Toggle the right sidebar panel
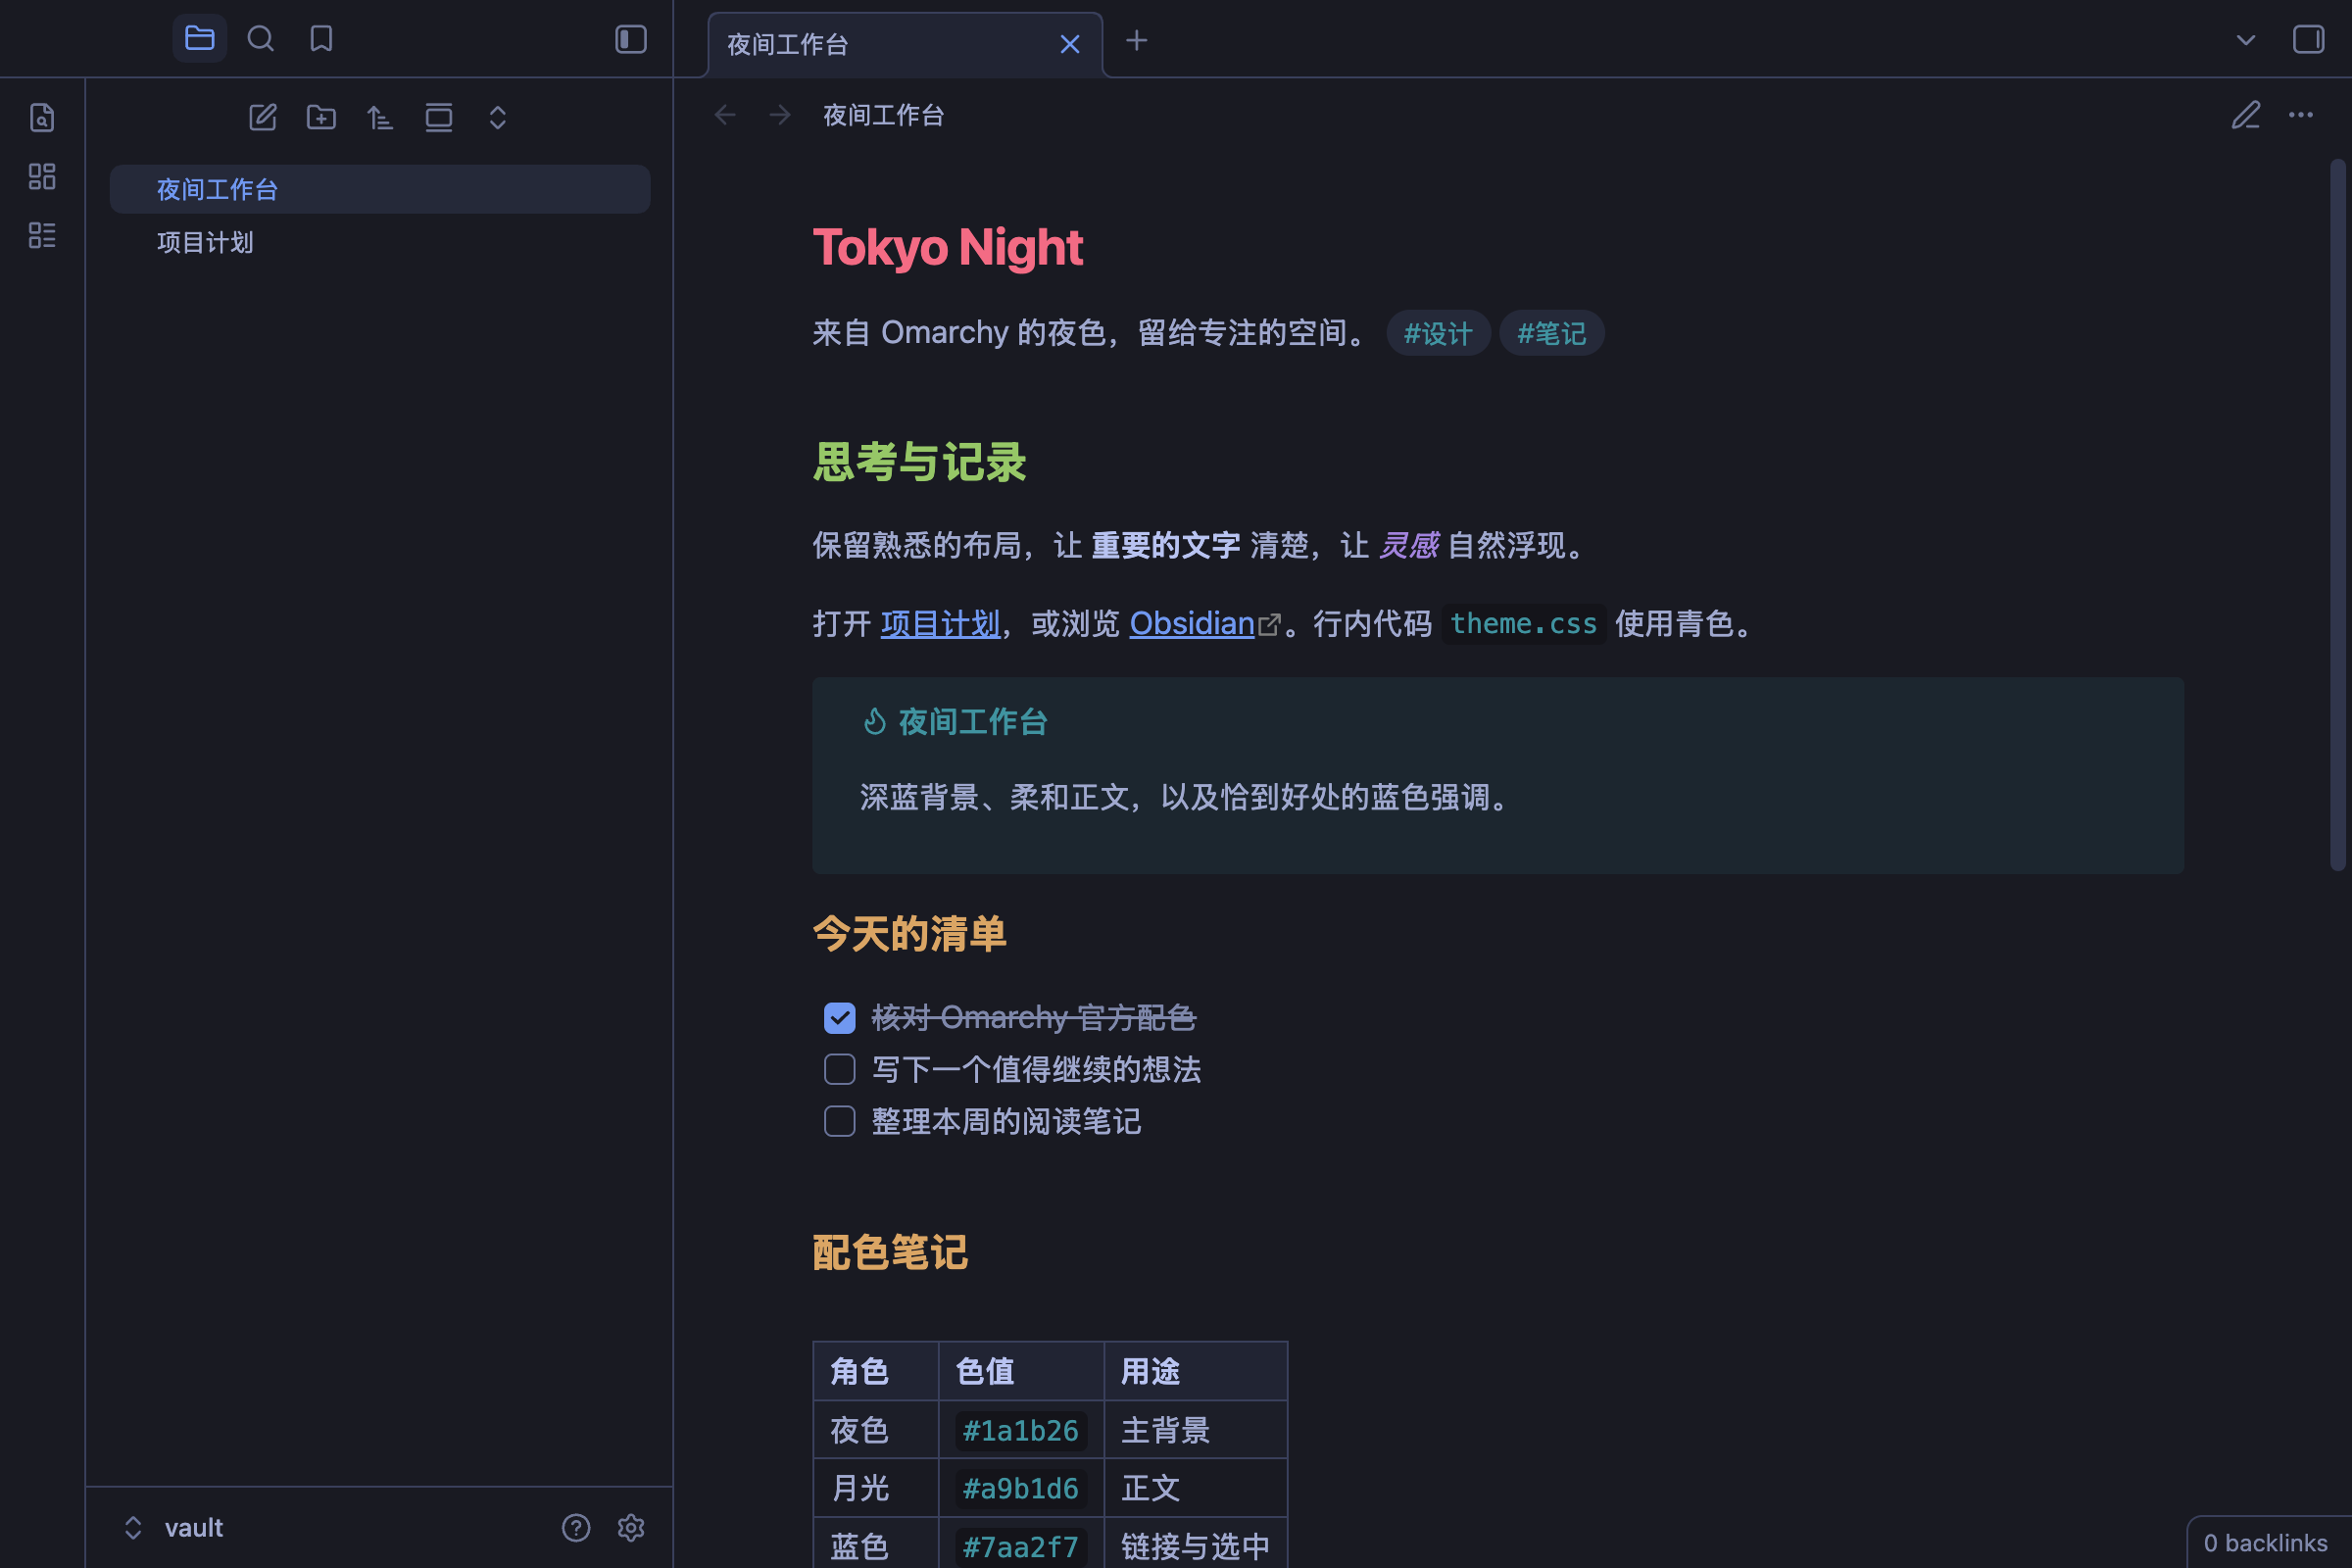The width and height of the screenshot is (2352, 1568). point(2308,39)
